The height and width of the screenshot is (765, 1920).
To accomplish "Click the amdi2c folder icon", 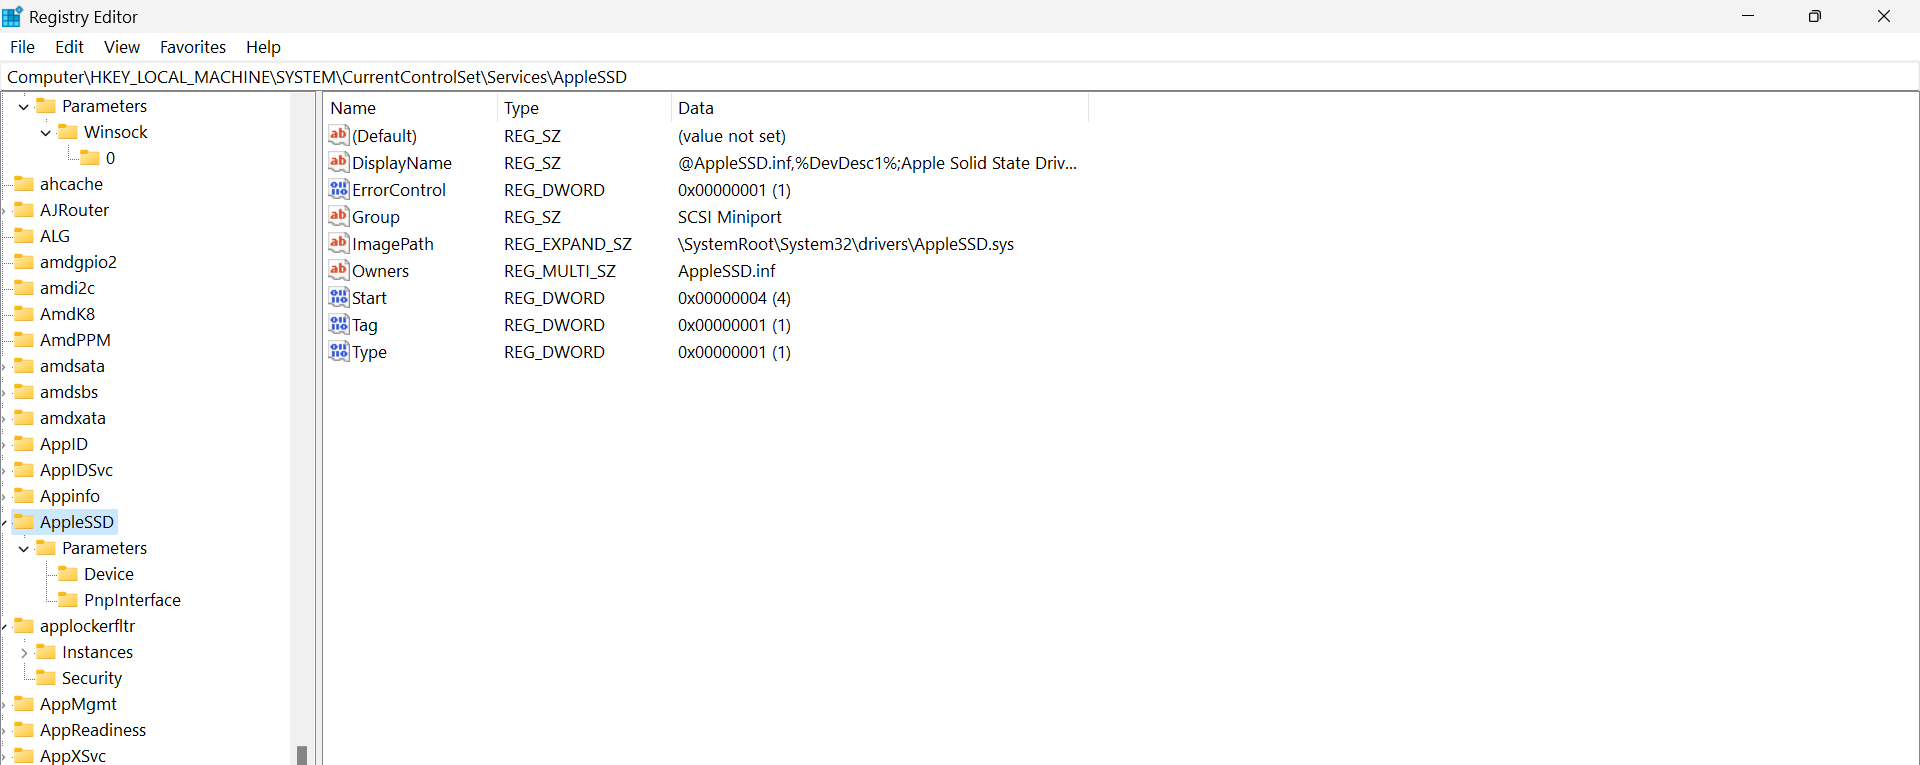I will coord(24,288).
